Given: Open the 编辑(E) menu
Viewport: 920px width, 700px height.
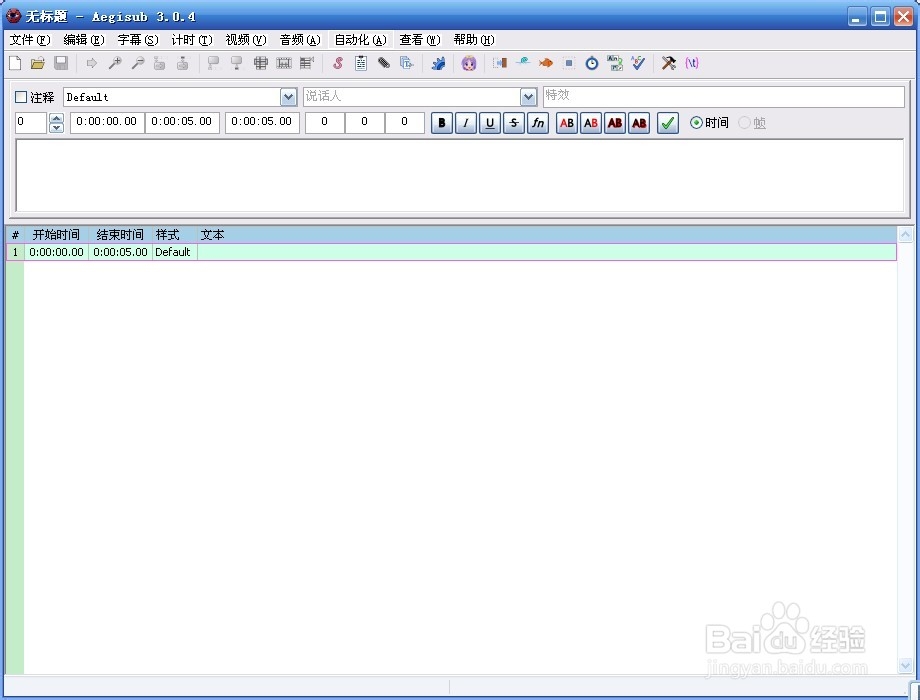Looking at the screenshot, I should point(84,39).
